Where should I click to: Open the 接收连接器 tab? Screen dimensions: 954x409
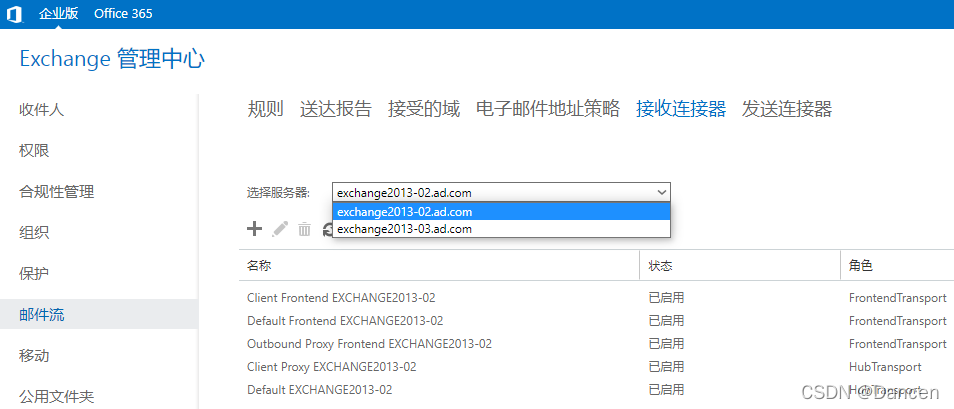pos(681,109)
